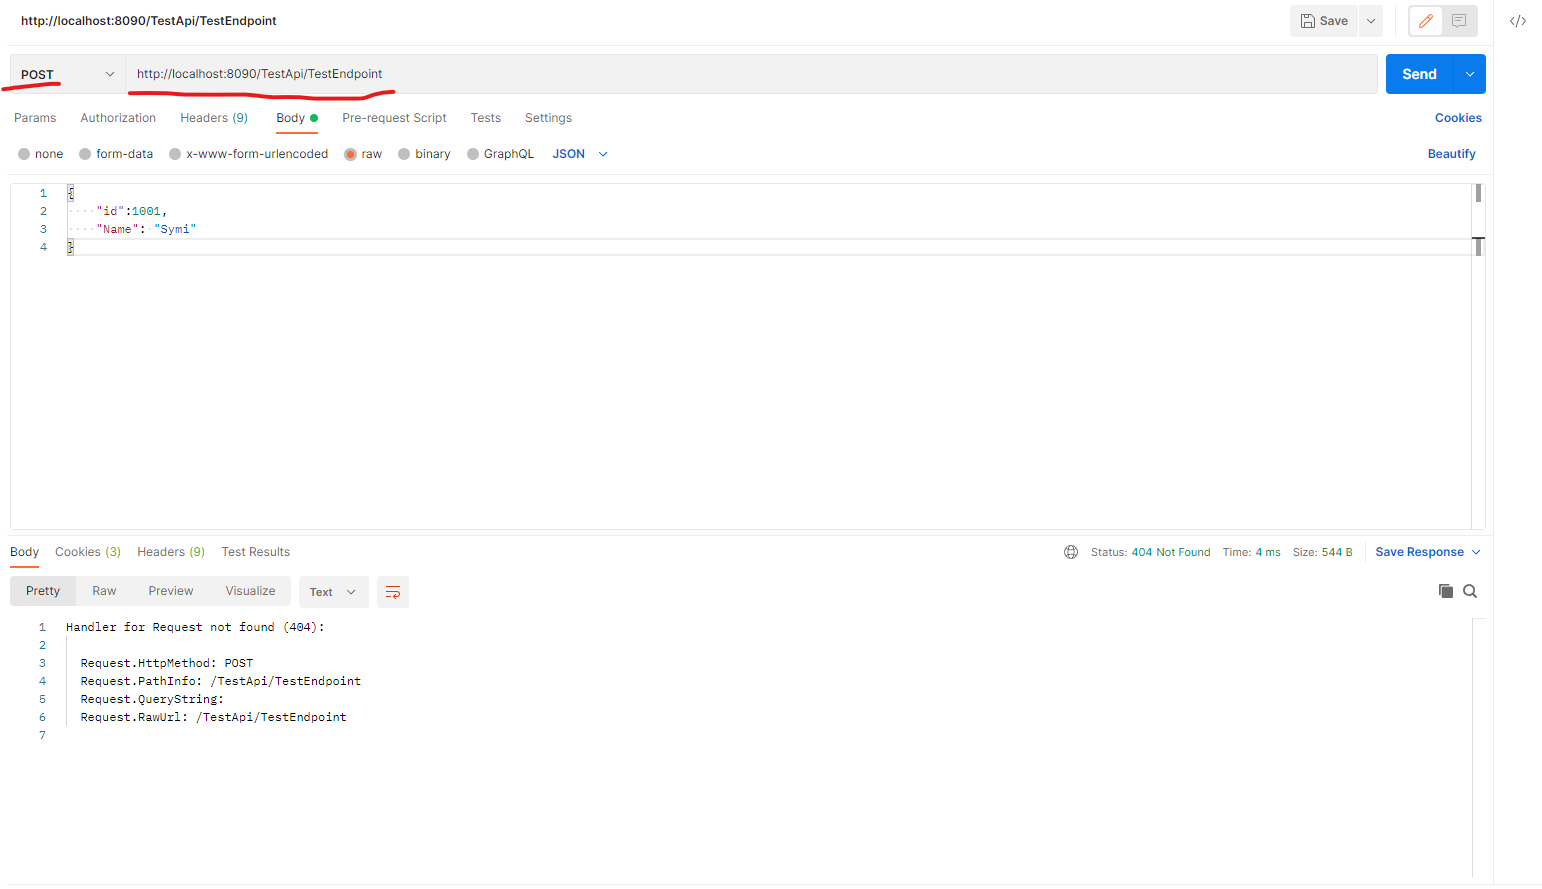Choose the none body radio option
1542x889 pixels.
coord(25,154)
